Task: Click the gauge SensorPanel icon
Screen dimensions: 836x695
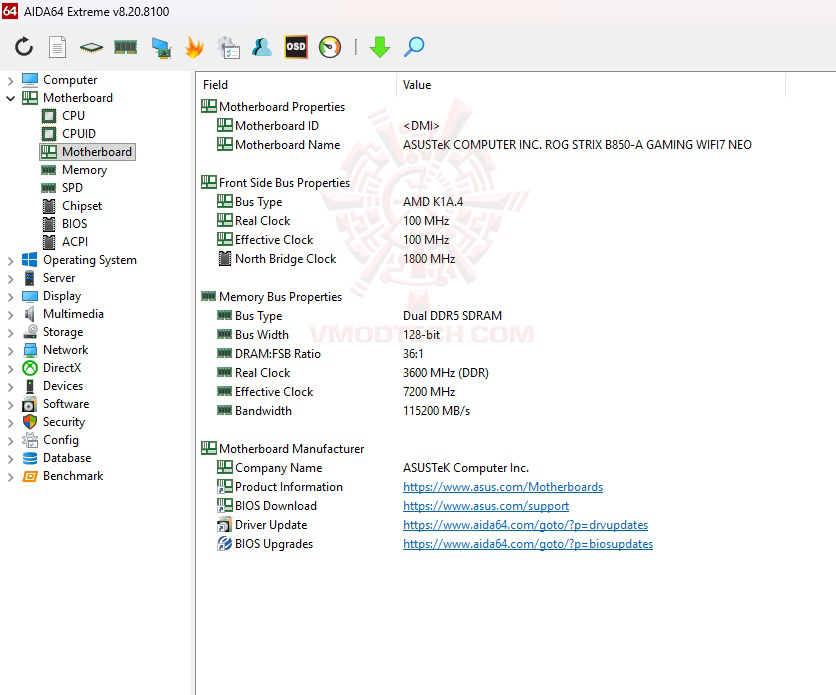Action: pyautogui.click(x=329, y=47)
